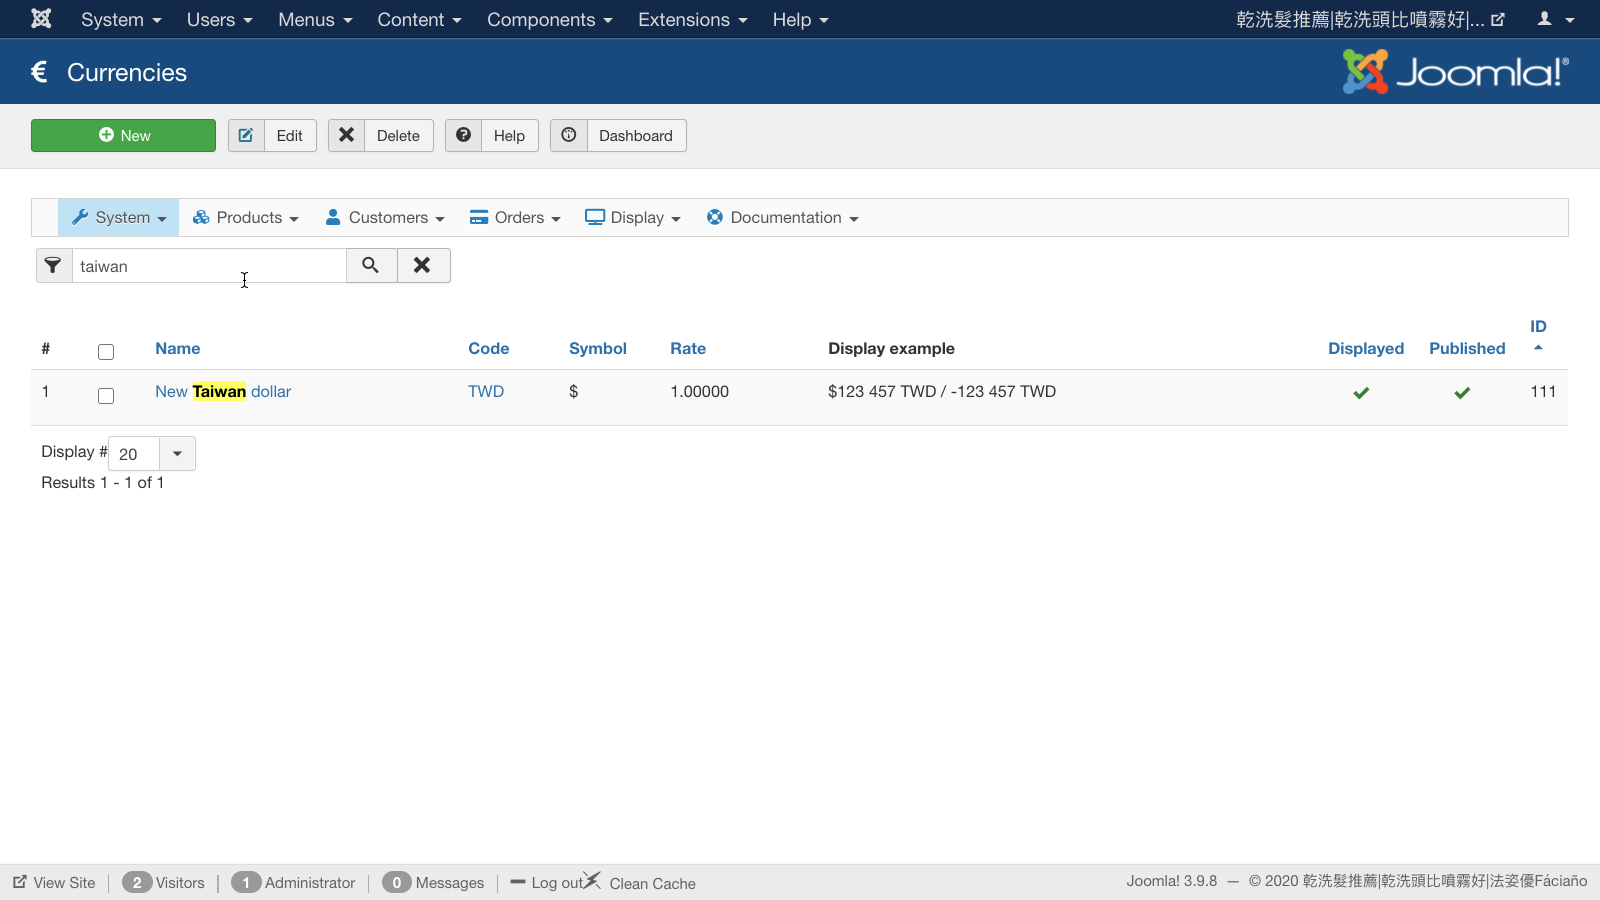Click the Dashboard toolbar button
The image size is (1600, 900).
pos(618,136)
